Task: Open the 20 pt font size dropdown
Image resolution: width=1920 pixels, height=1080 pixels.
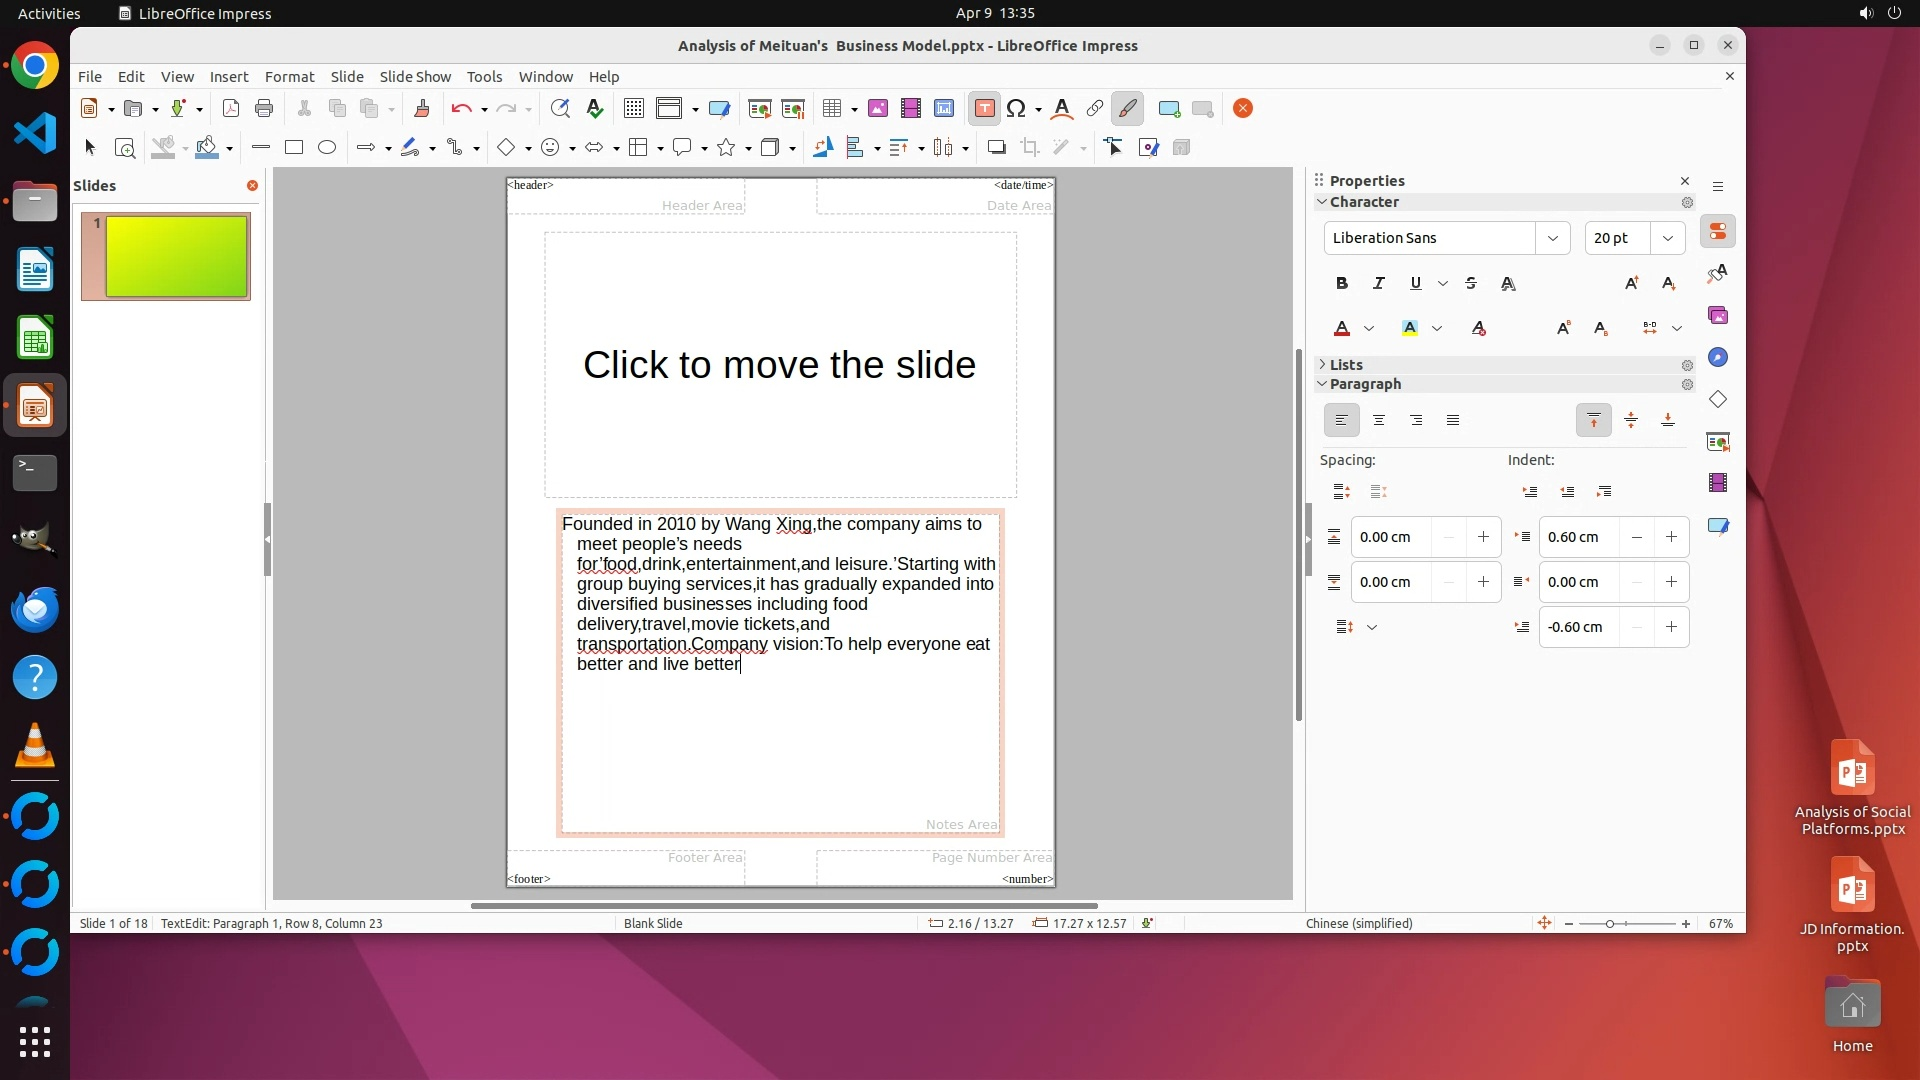Action: point(1667,238)
